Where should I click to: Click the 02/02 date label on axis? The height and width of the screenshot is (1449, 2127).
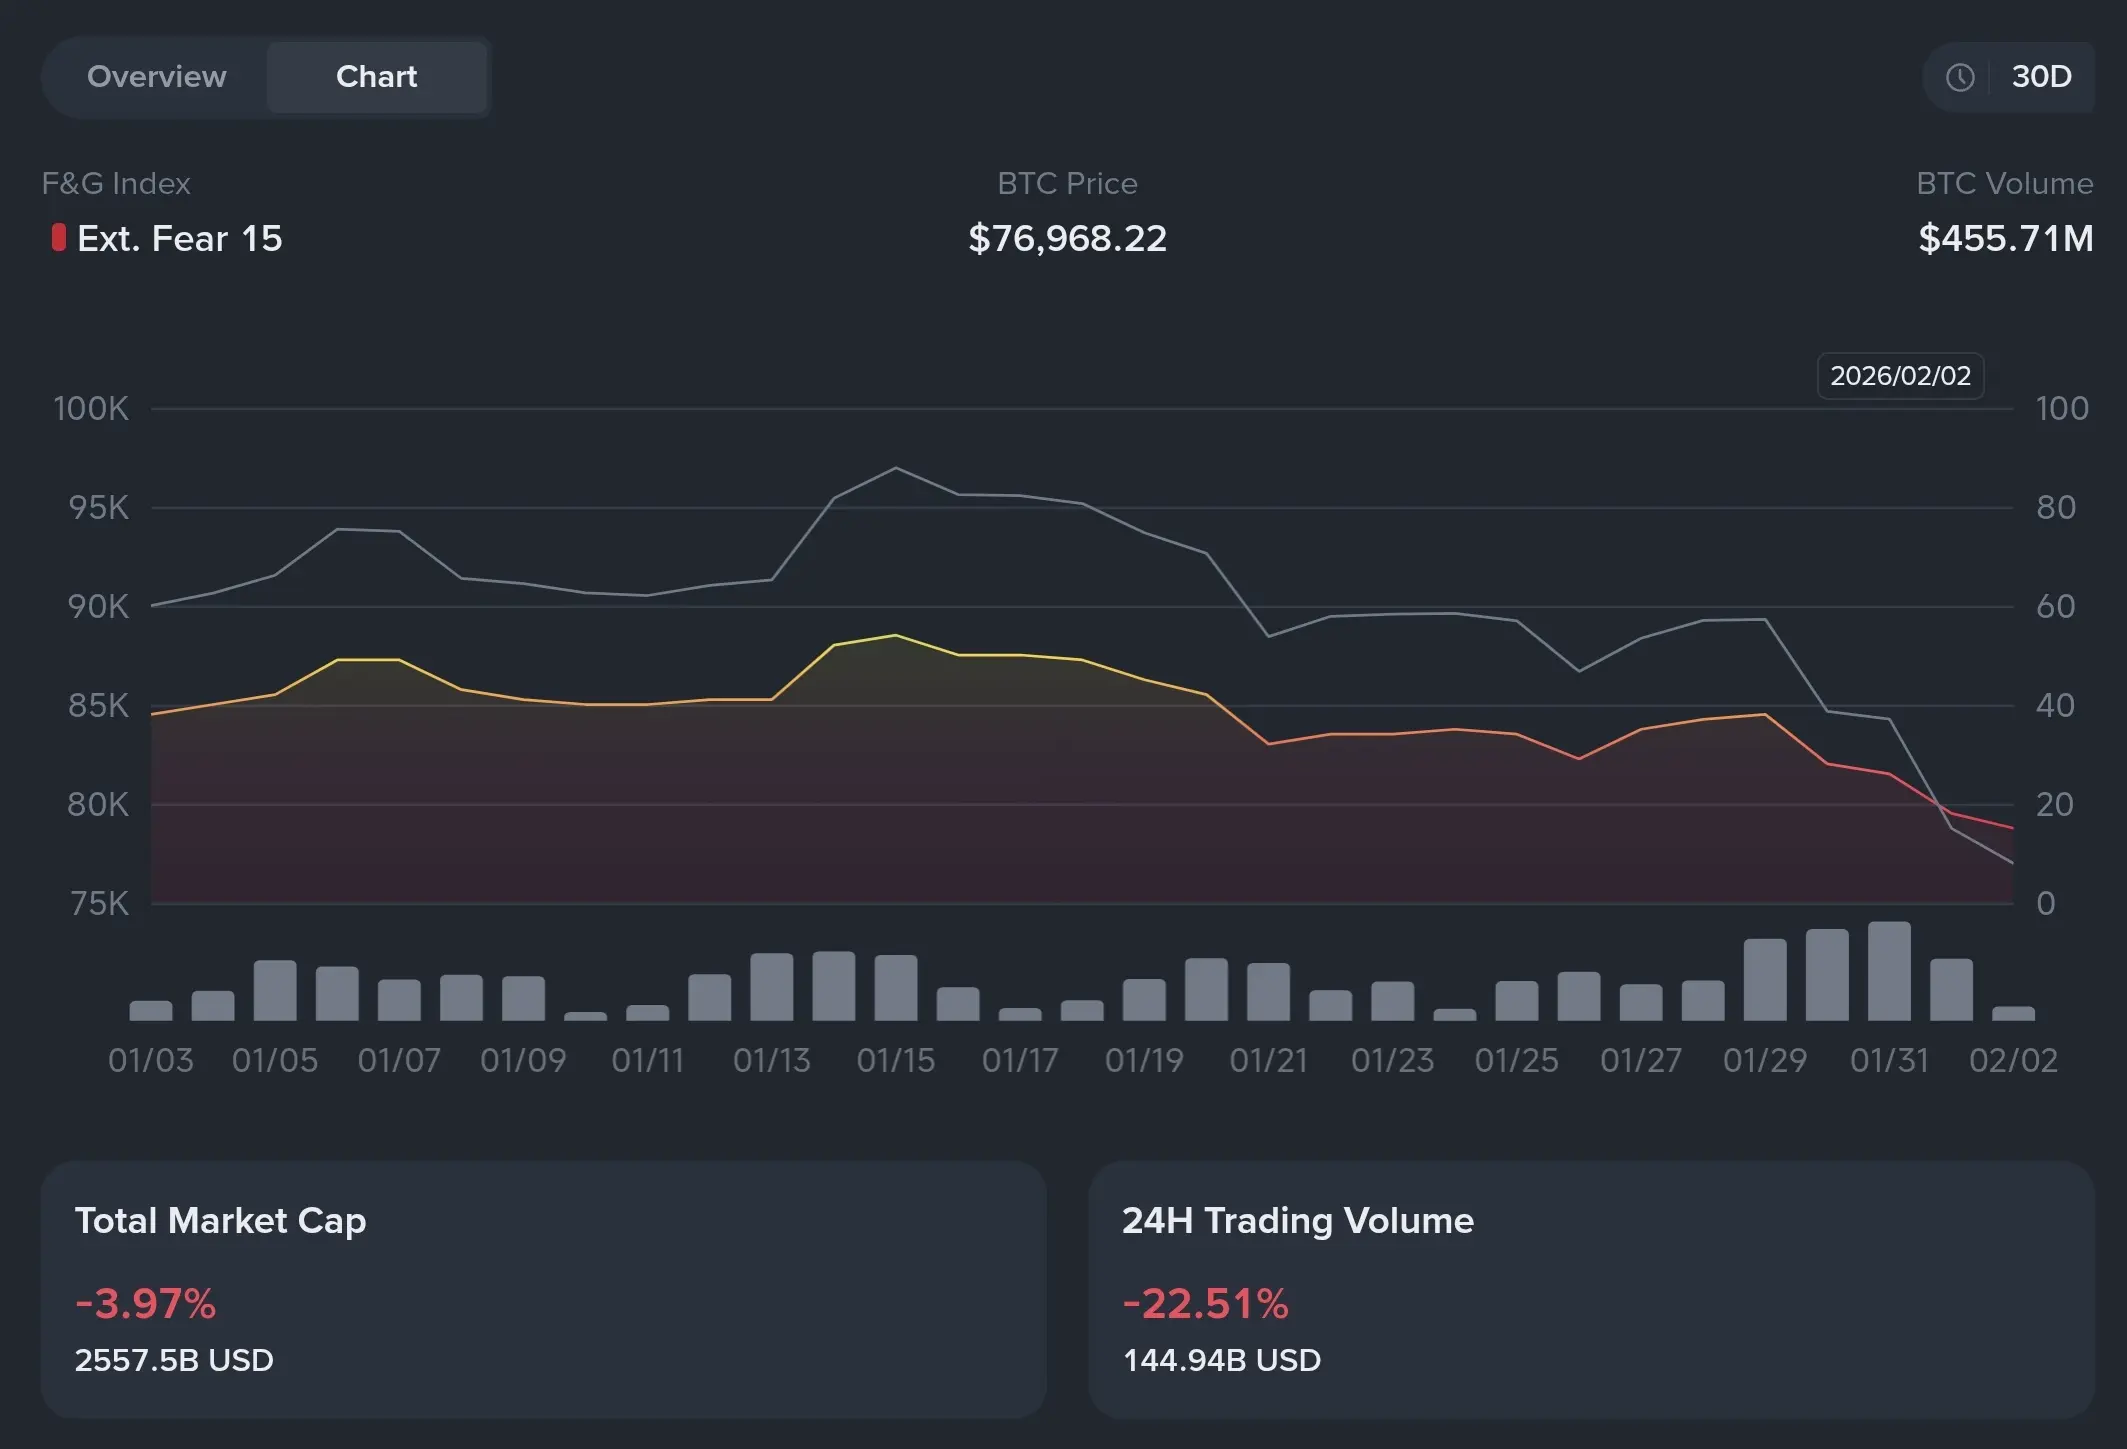[x=2012, y=1060]
